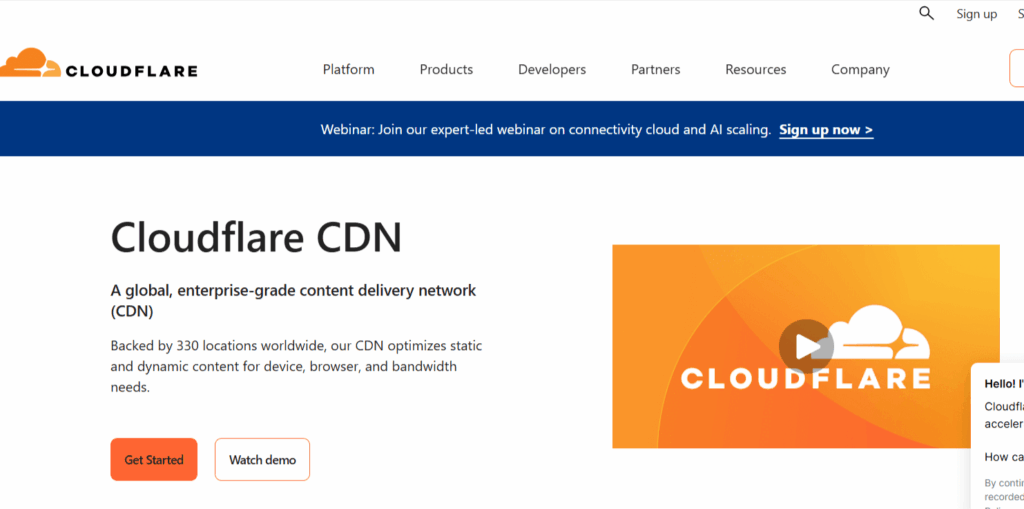Screen dimensions: 1024x509
Task: Open the Resources menu
Action: tap(756, 69)
